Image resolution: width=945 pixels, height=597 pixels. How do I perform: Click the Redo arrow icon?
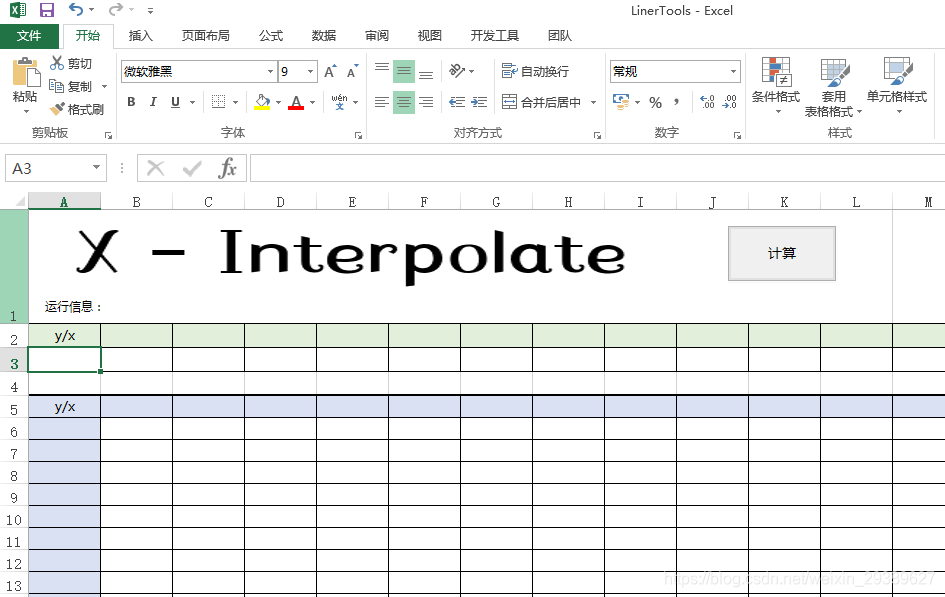coord(115,10)
